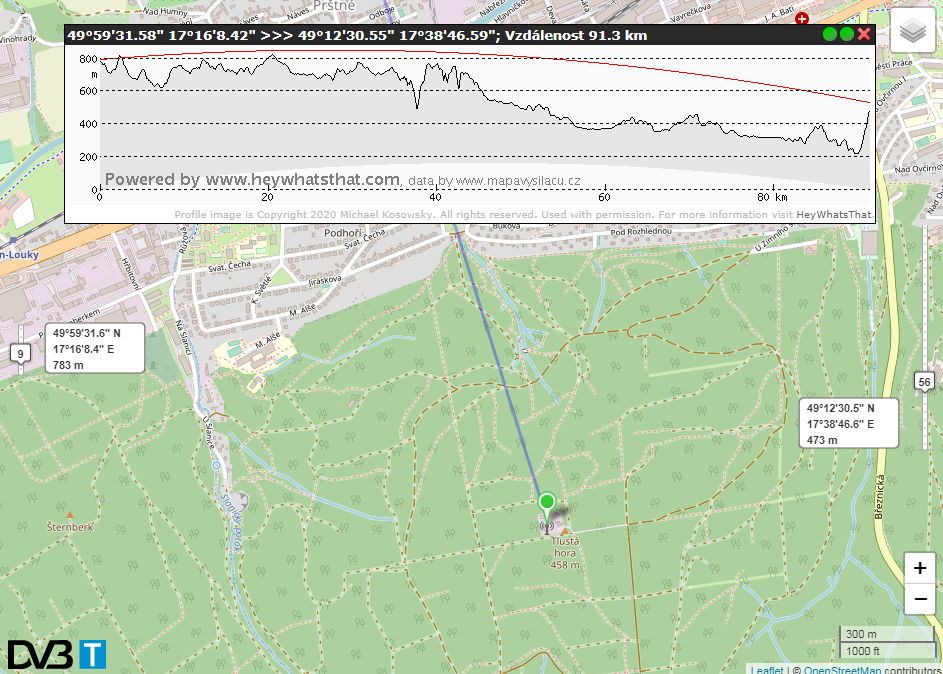Click the www.heywhatsthat.com text in profile
Viewport: 943px width, 674px height.
click(302, 179)
